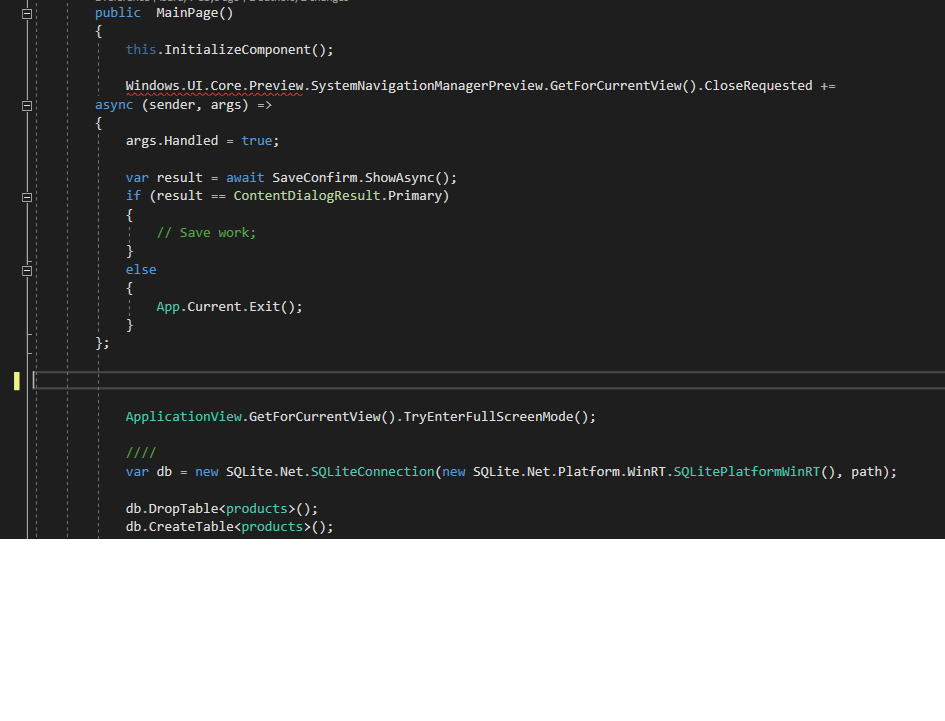Click the else keyword

click(x=141, y=269)
